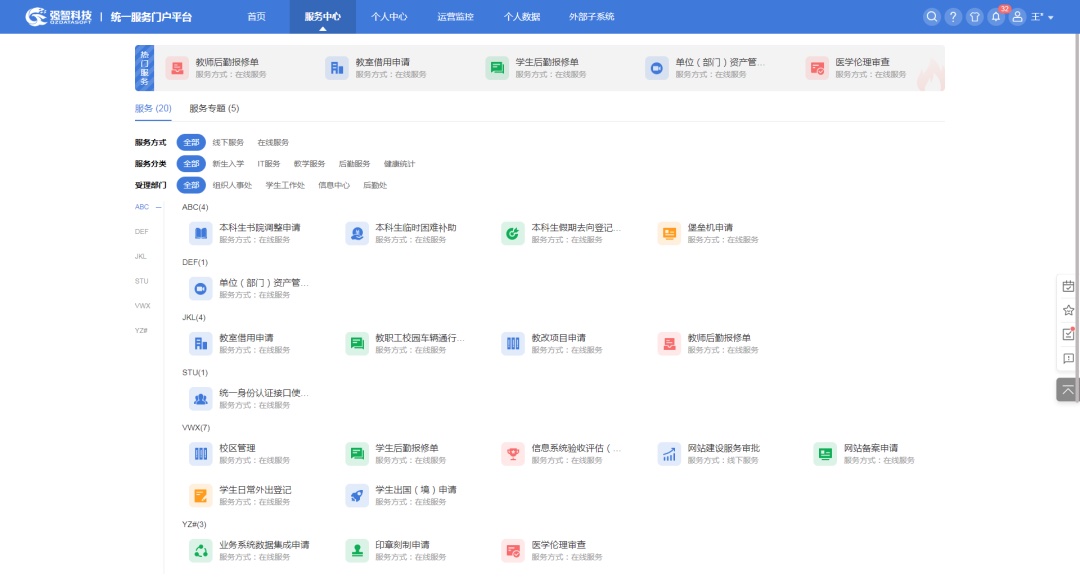The height and width of the screenshot is (578, 1080).
Task: Click the T-shirt theme skin icon
Action: pyautogui.click(x=974, y=17)
